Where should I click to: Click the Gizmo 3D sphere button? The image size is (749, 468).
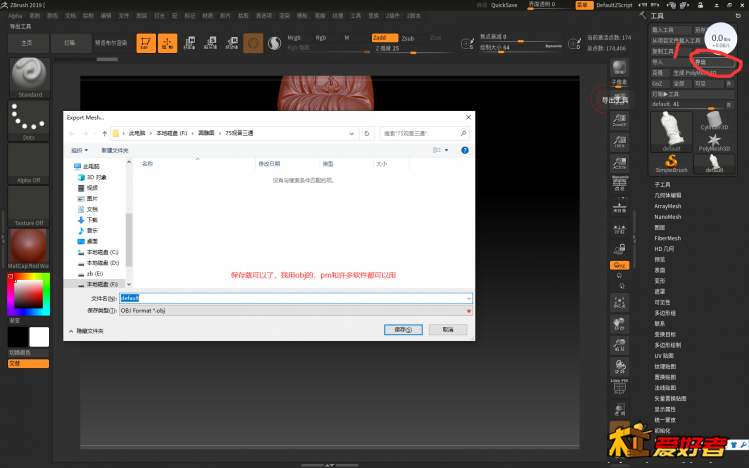point(253,43)
